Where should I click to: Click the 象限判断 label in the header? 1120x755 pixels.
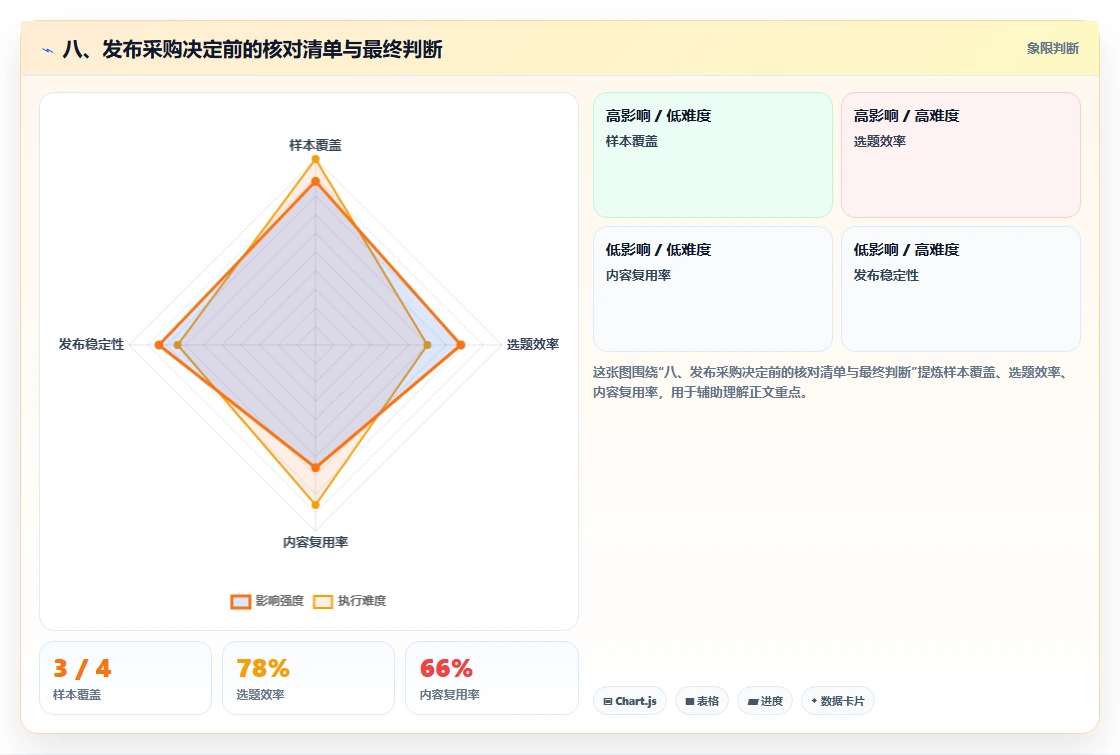tap(1052, 49)
